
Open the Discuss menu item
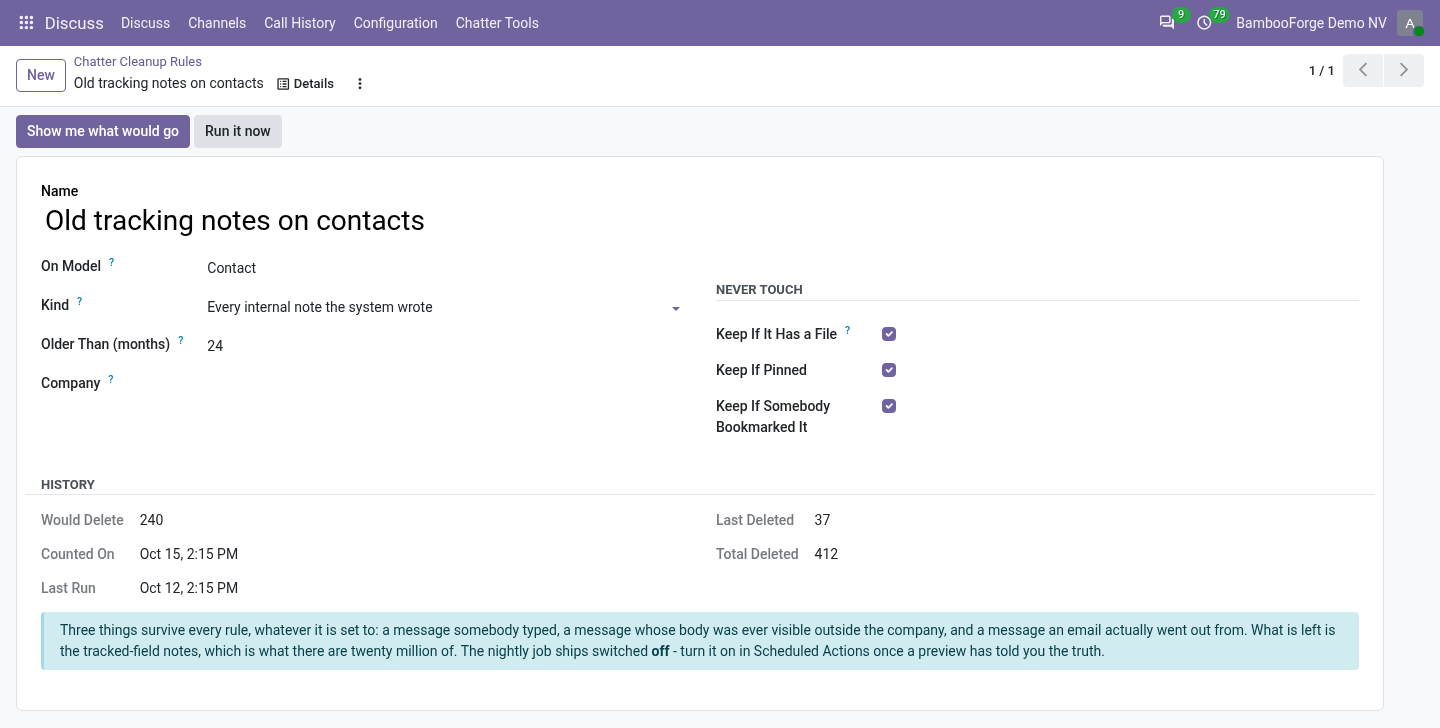click(x=145, y=23)
